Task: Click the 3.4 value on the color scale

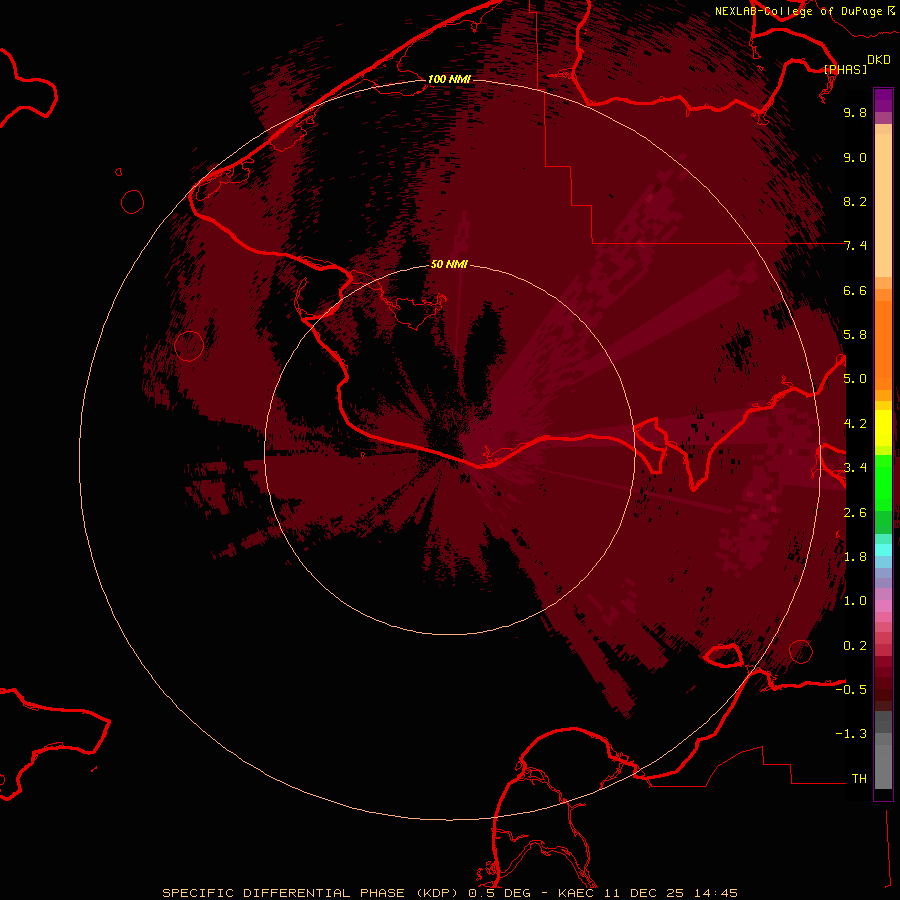Action: [855, 468]
